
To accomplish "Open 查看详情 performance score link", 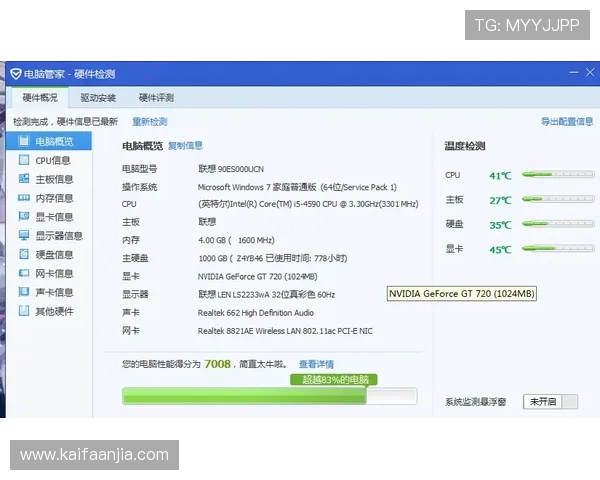I will pos(316,364).
